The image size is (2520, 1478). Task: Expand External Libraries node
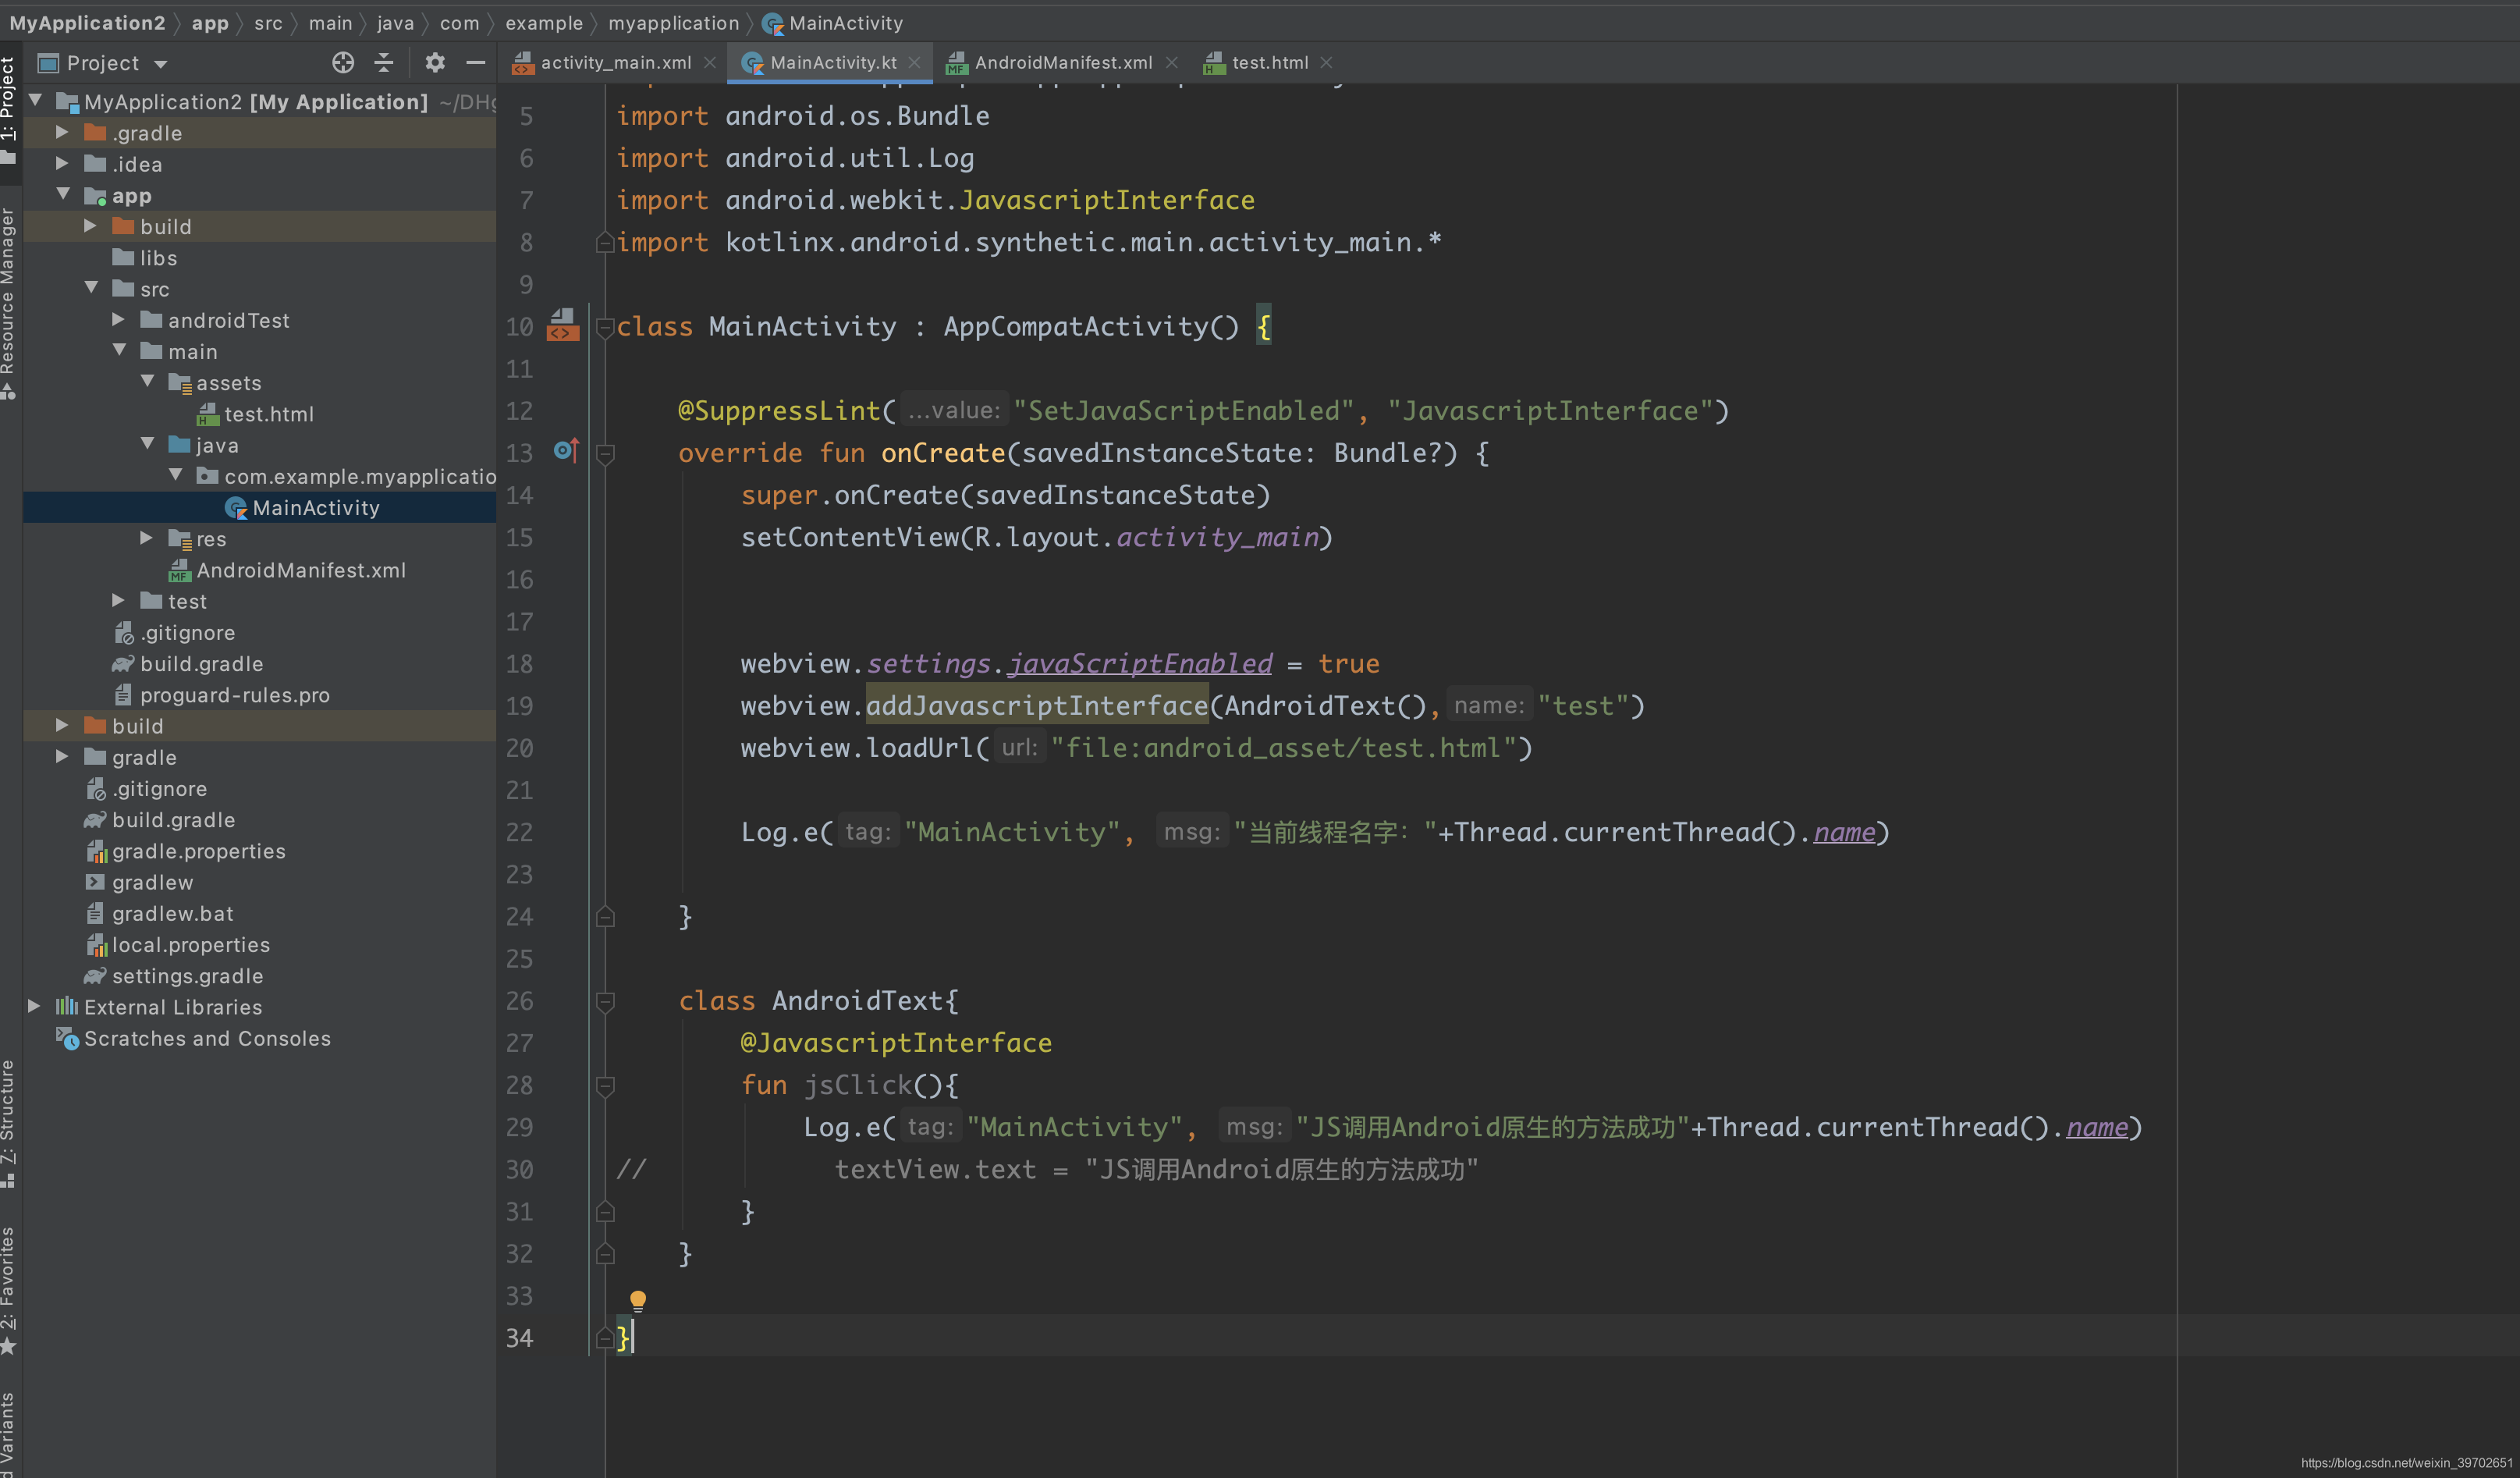tap(34, 1006)
